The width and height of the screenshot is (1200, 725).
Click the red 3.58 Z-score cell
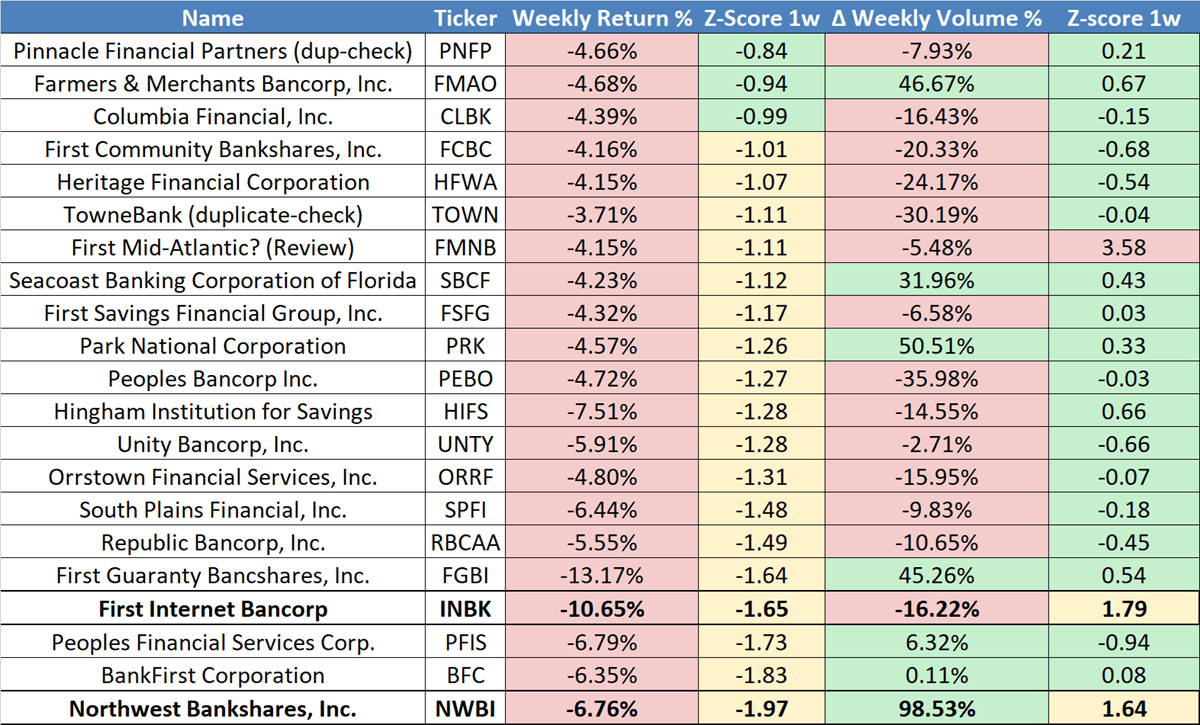pos(1124,247)
